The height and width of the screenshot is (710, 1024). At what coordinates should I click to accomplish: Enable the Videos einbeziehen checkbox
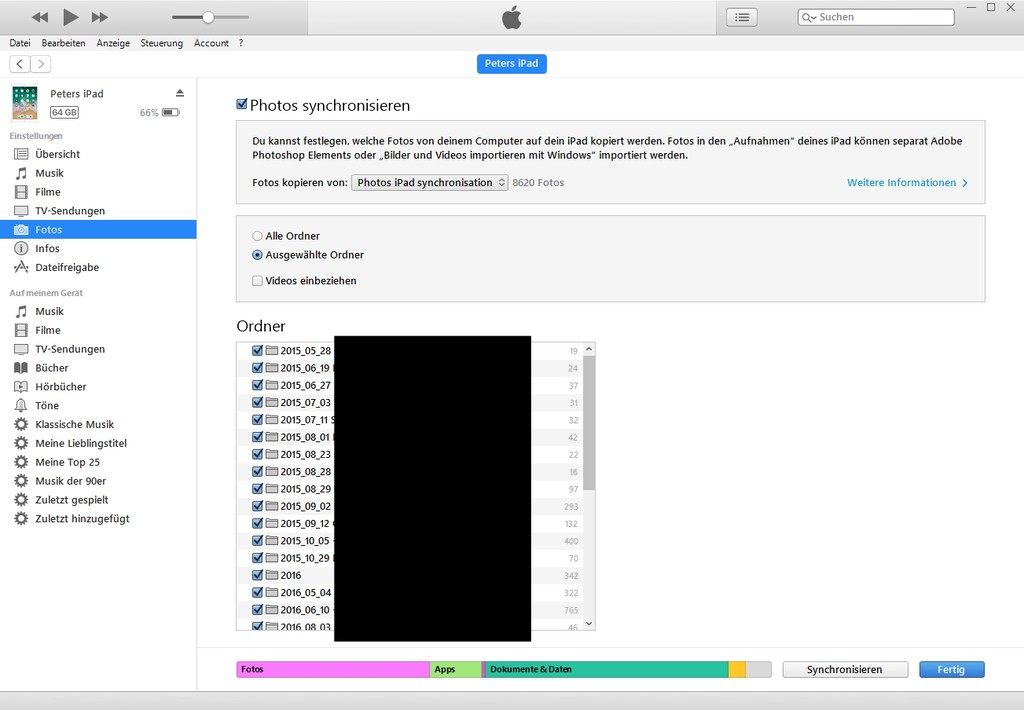[257, 281]
